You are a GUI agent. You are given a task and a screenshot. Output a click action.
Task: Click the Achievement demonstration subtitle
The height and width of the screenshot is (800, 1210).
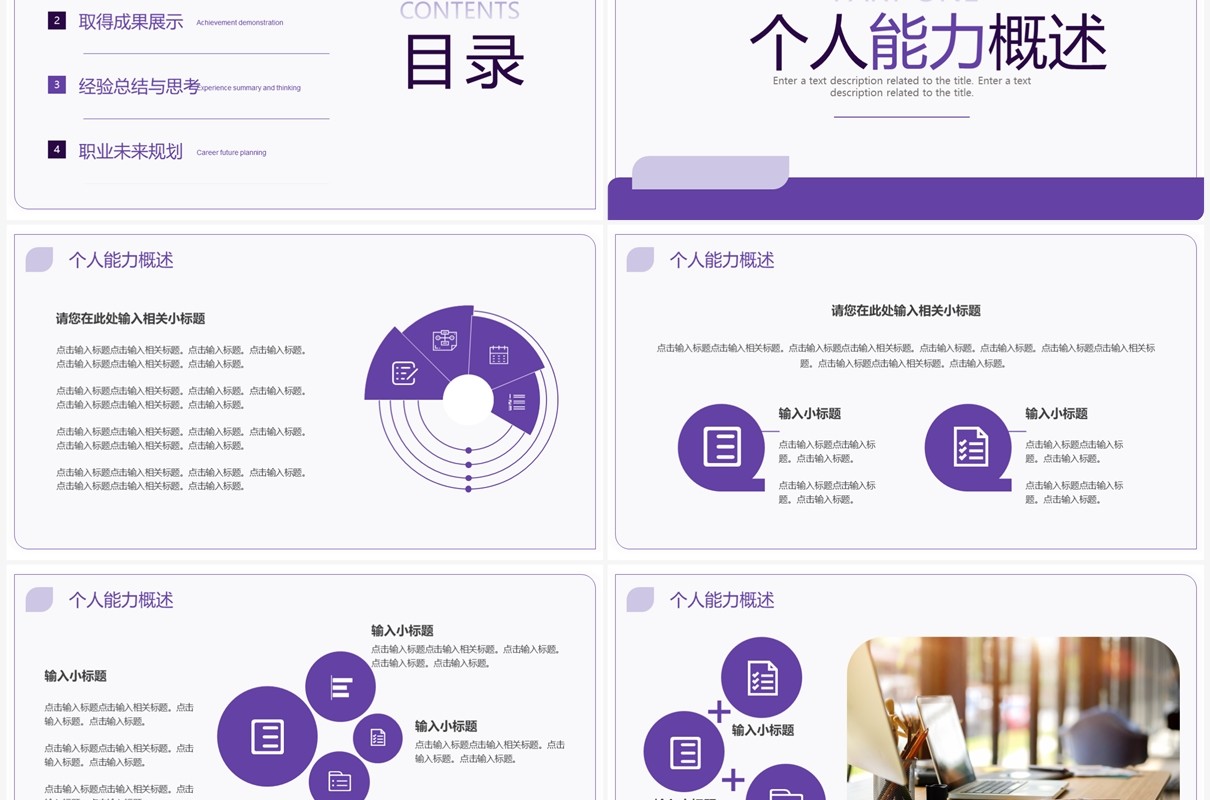coord(240,22)
